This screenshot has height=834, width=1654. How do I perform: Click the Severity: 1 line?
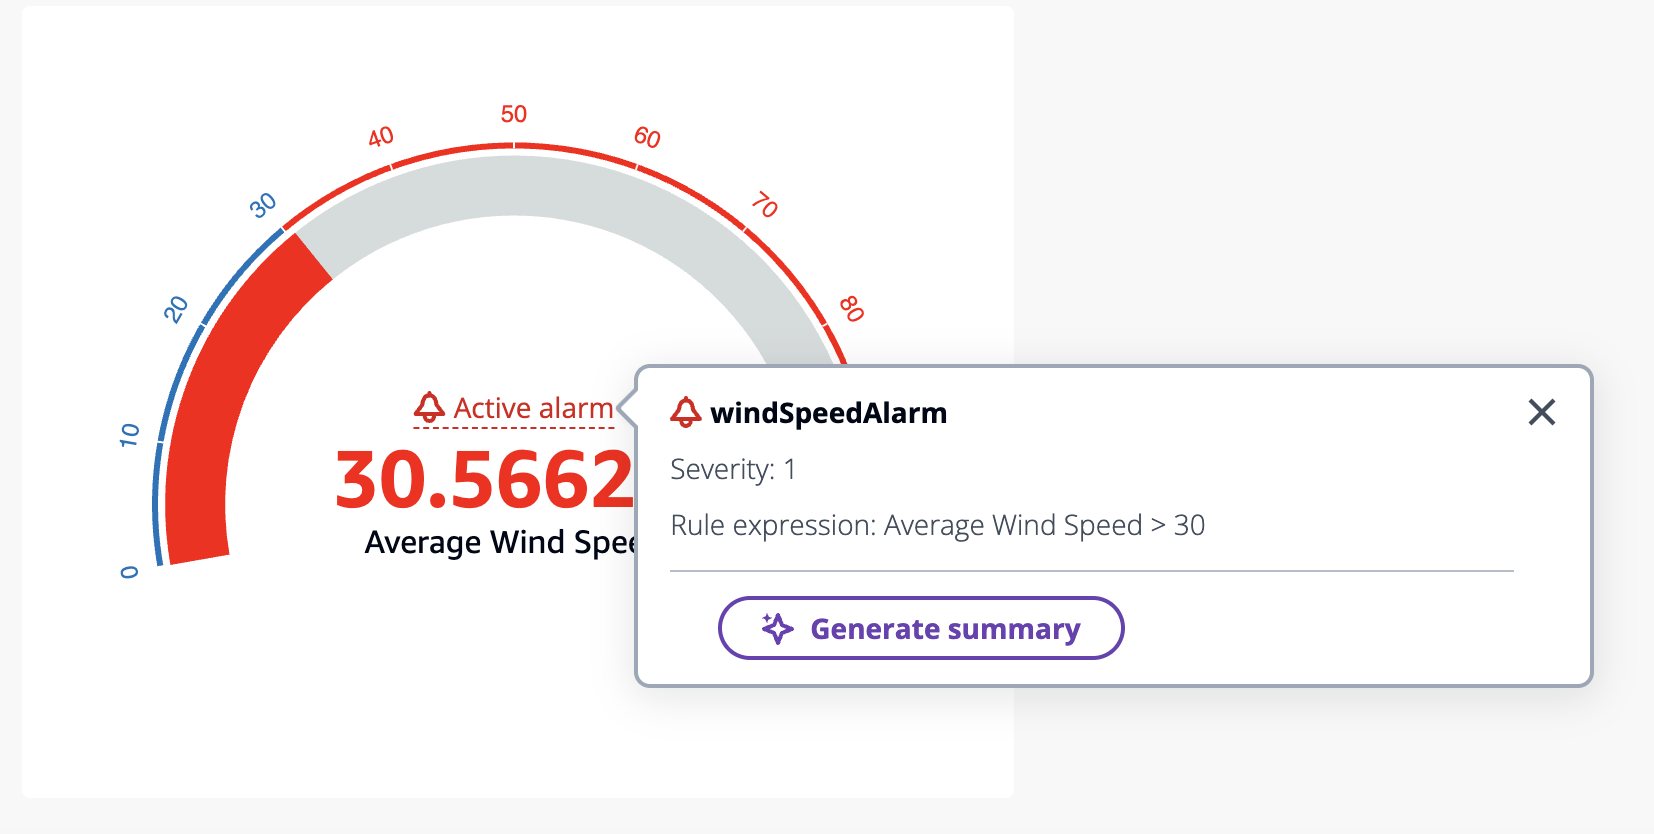tap(733, 469)
